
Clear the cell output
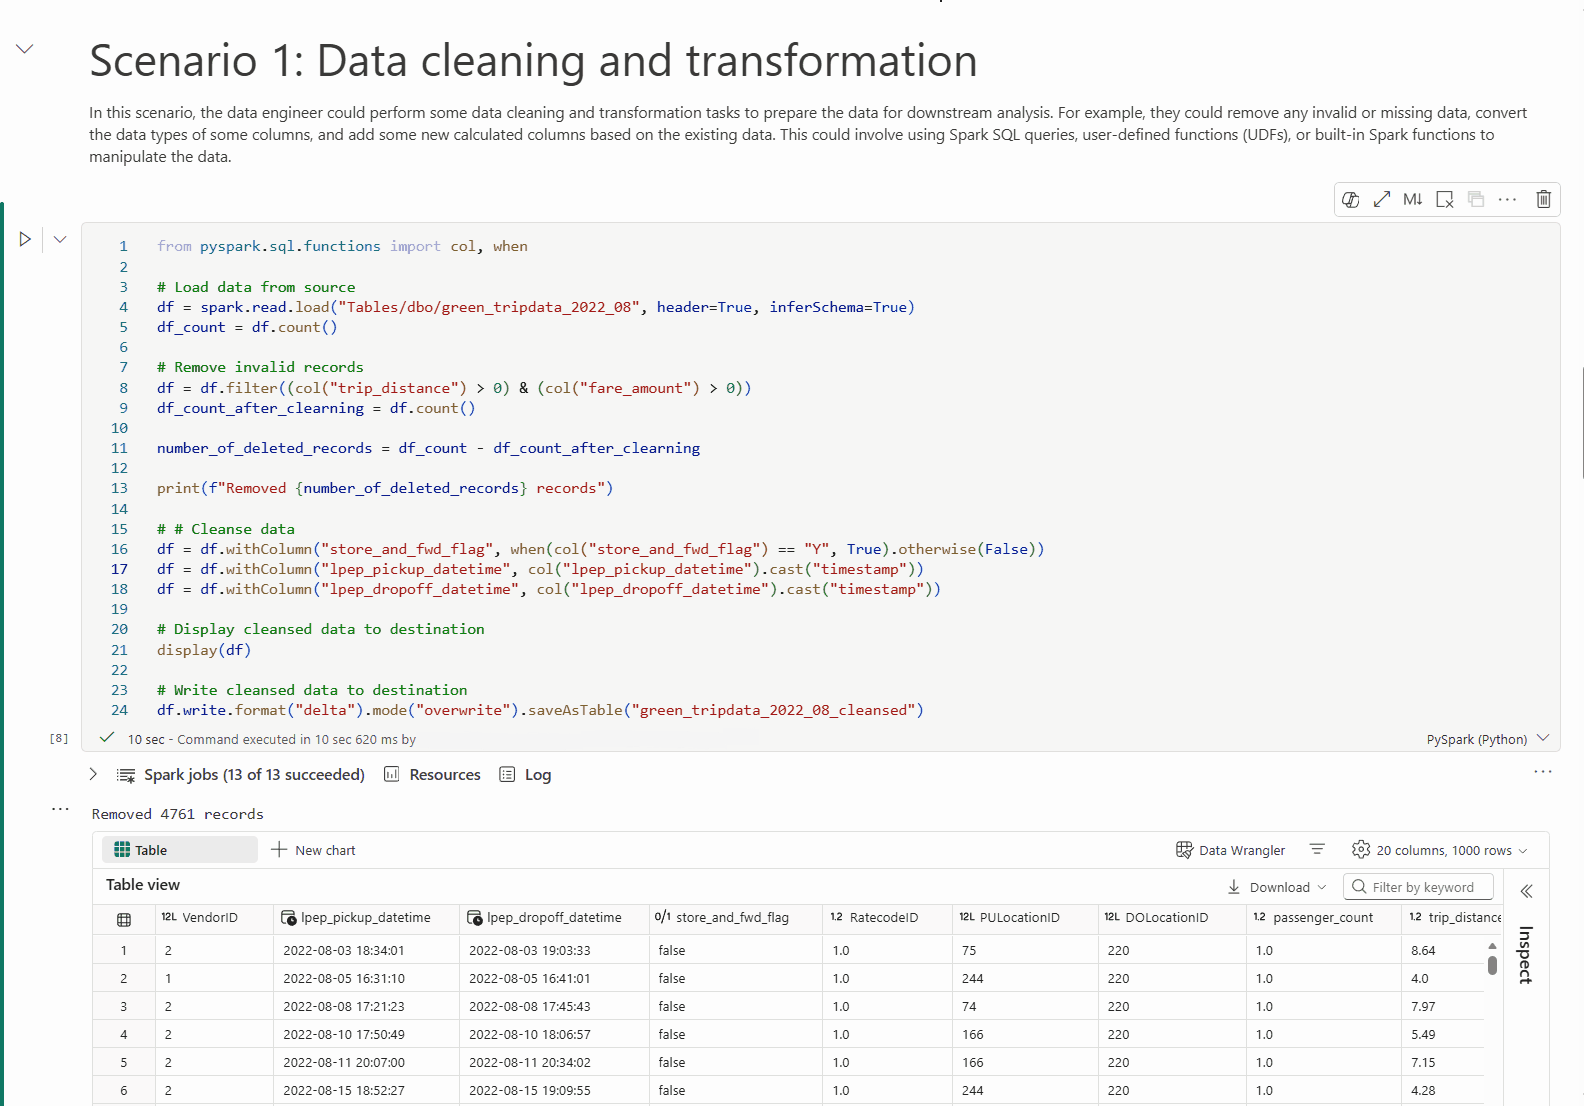[x=1444, y=199]
